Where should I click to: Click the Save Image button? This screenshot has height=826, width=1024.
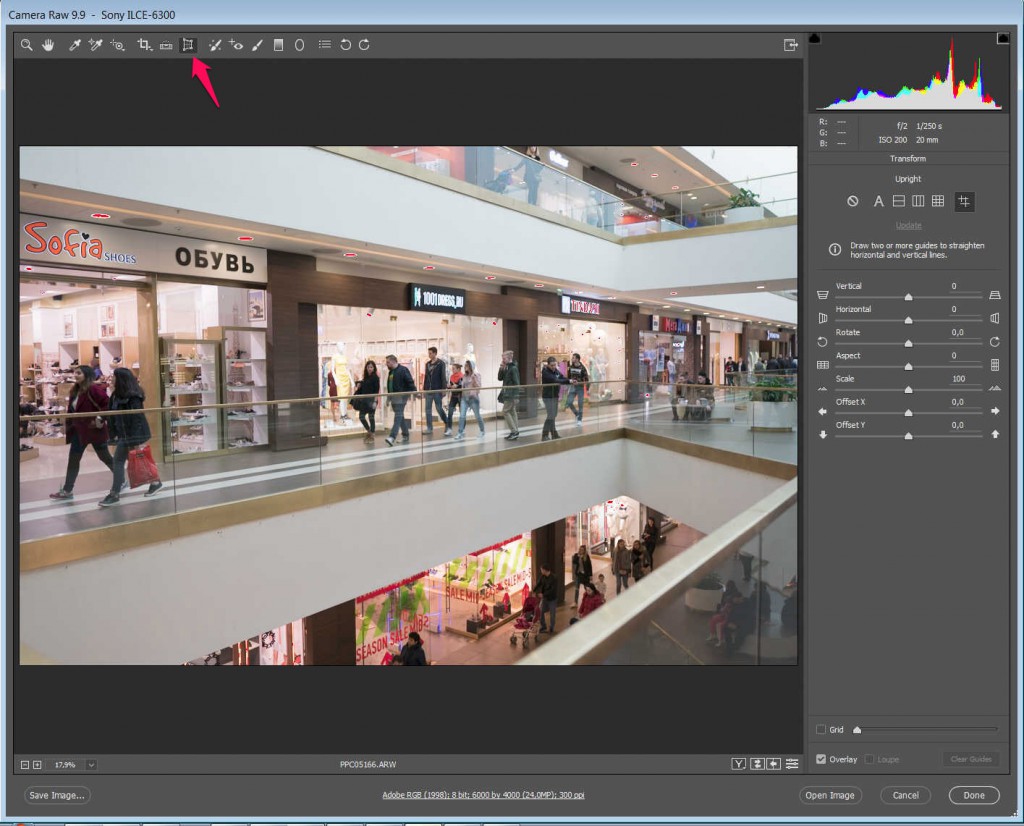click(58, 795)
